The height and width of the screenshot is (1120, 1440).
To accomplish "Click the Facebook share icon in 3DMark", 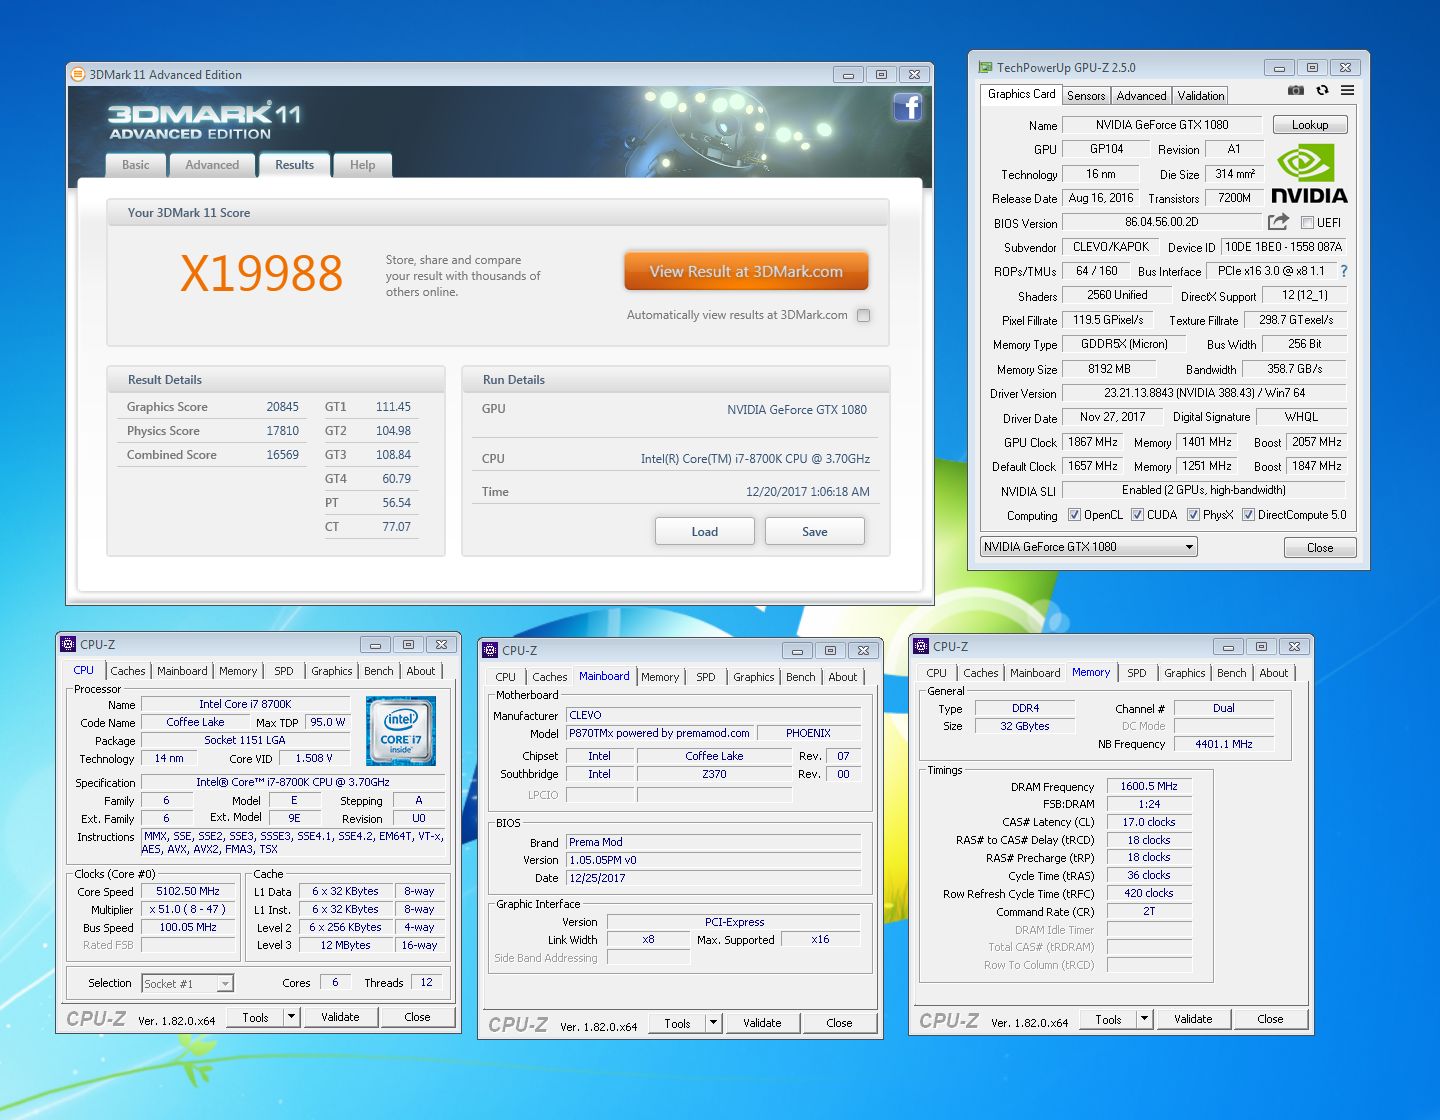I will (x=907, y=107).
